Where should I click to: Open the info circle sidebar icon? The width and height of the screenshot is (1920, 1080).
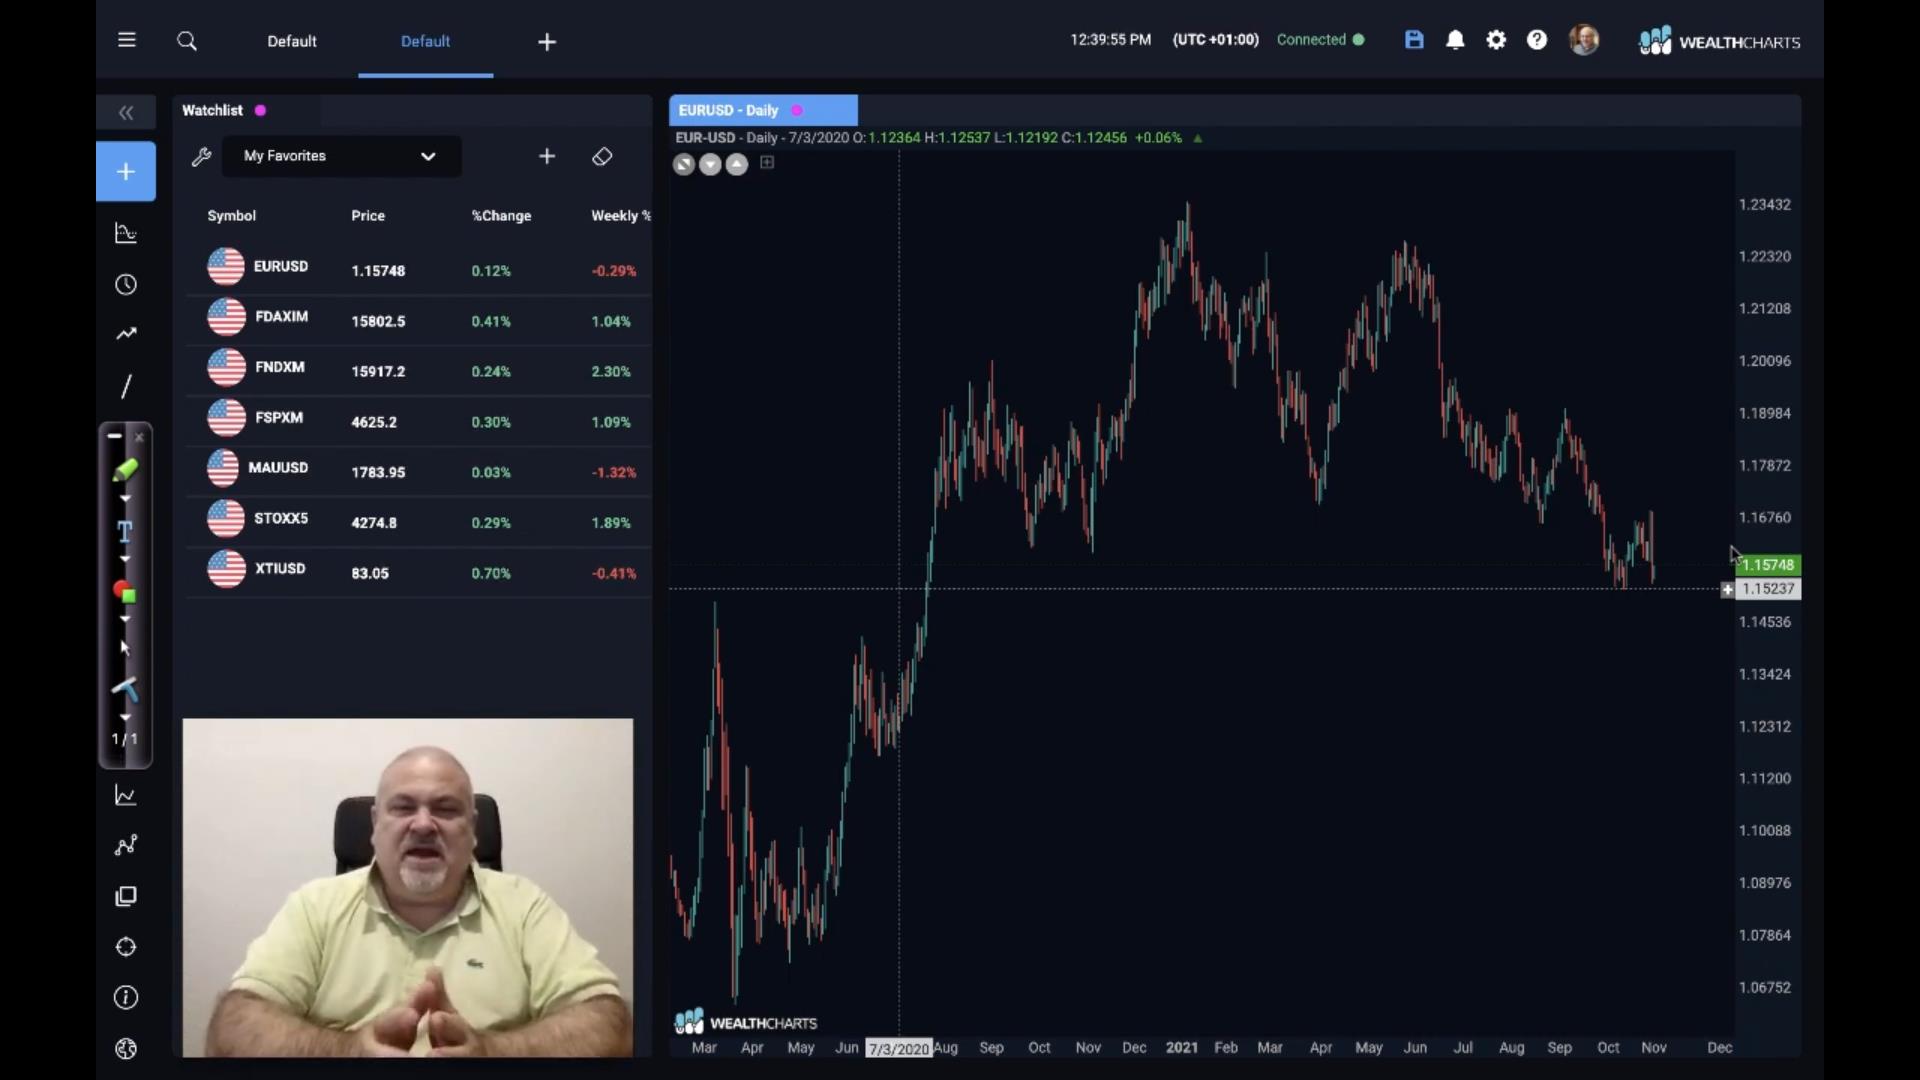(x=126, y=998)
